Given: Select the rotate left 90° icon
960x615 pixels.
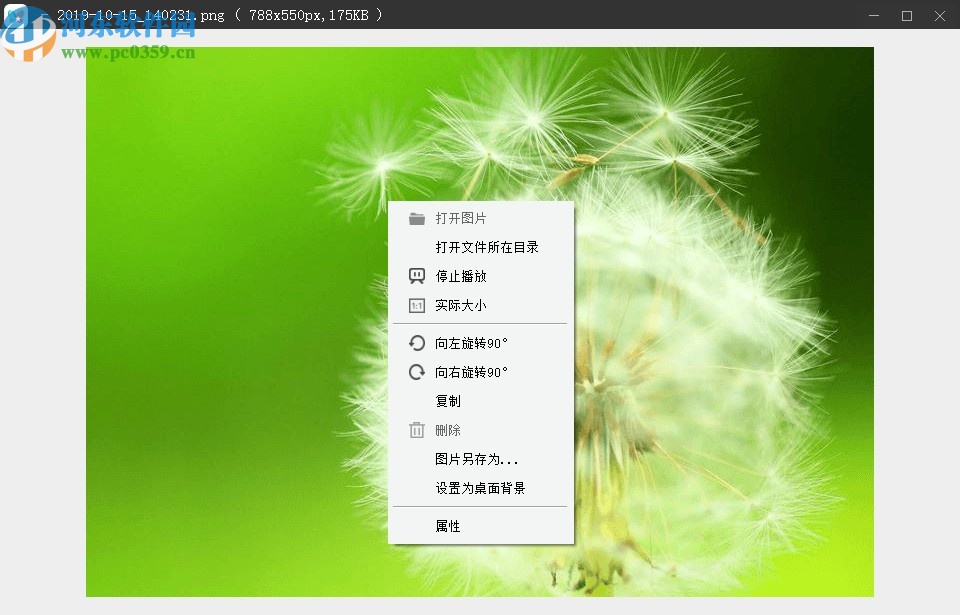Looking at the screenshot, I should point(416,342).
